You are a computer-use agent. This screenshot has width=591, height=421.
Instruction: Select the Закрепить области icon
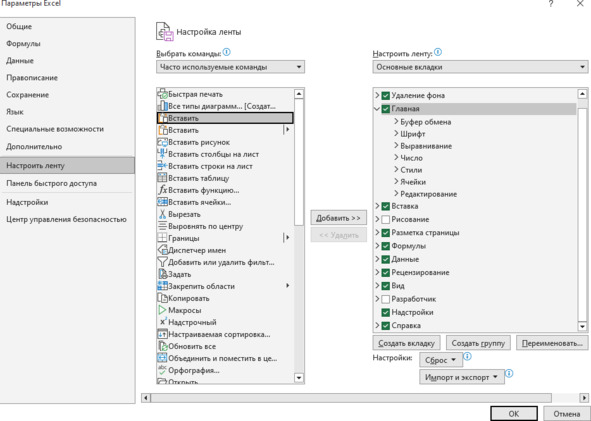[162, 286]
